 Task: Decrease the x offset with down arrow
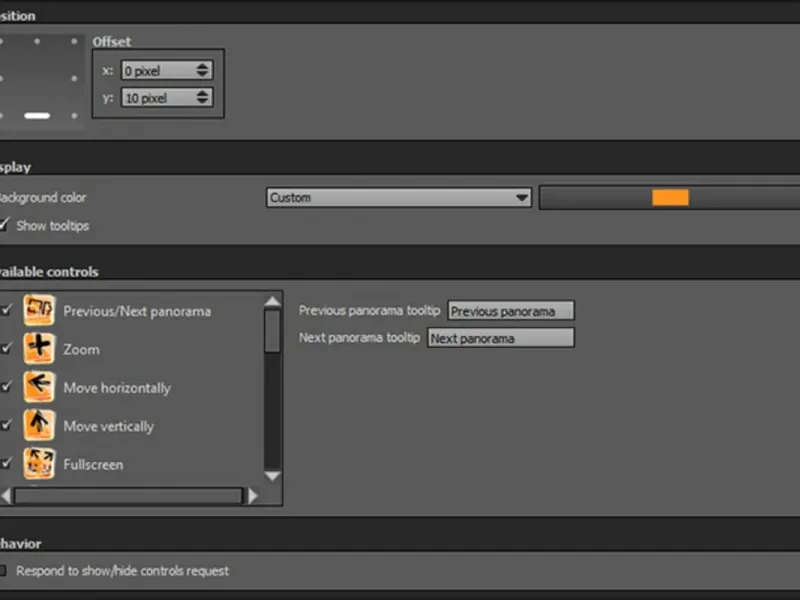203,74
